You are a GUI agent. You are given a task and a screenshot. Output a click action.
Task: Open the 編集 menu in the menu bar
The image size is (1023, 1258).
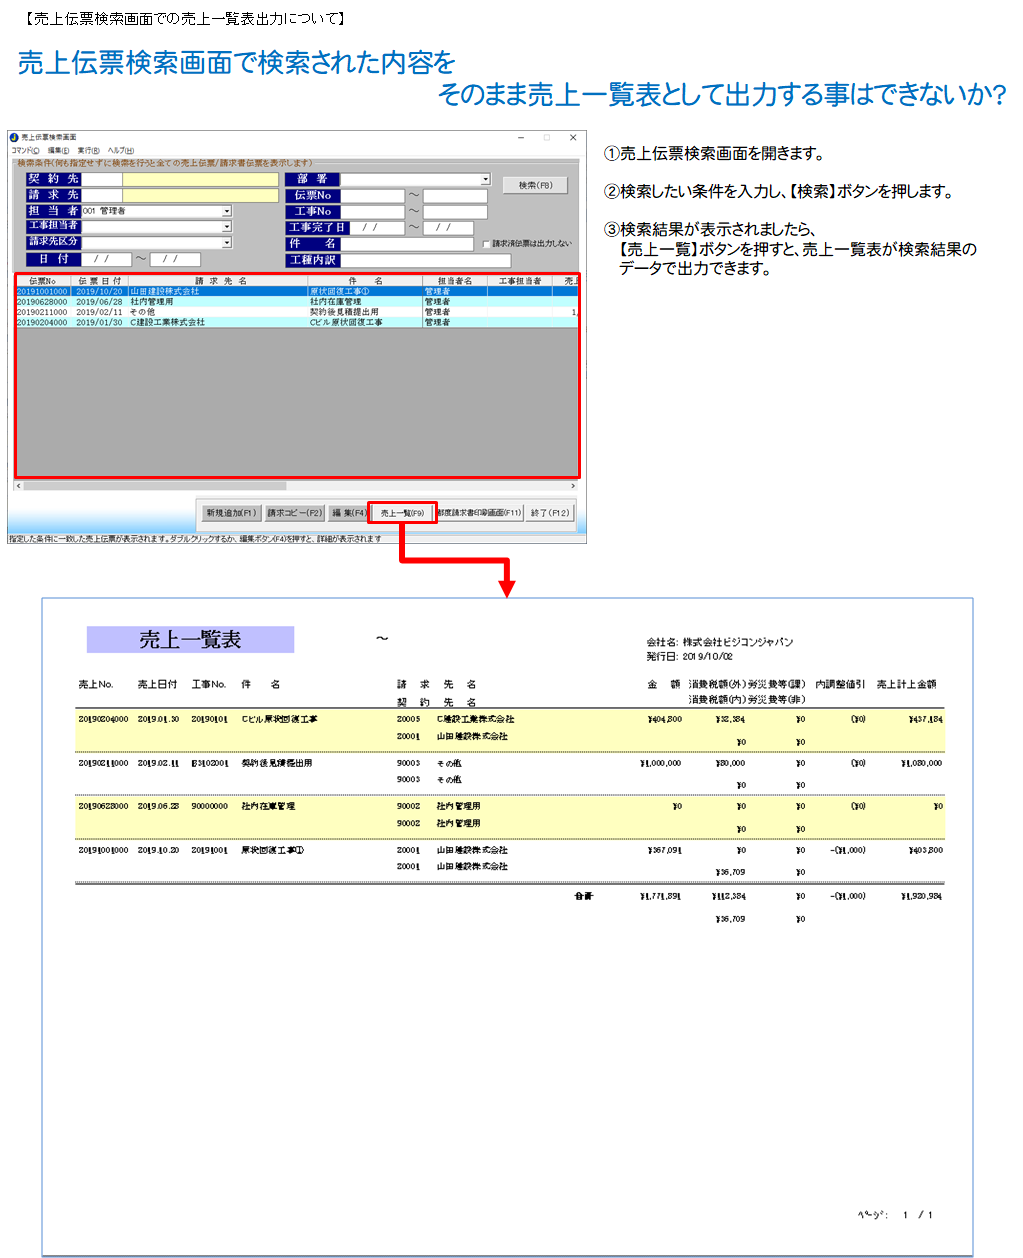coord(58,151)
